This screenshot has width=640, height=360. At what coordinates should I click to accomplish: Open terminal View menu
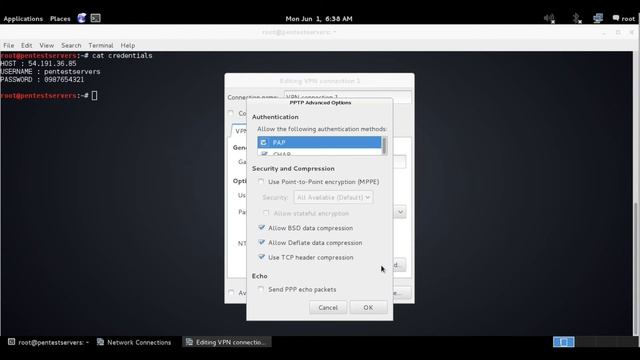pos(47,45)
